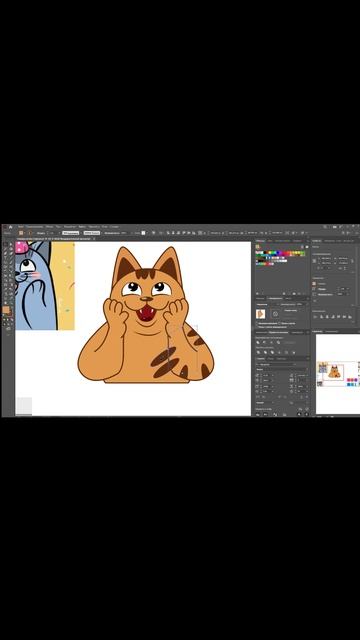Open the stroke weight dropdown in Appearance
The image size is (360, 640).
click(348, 289)
